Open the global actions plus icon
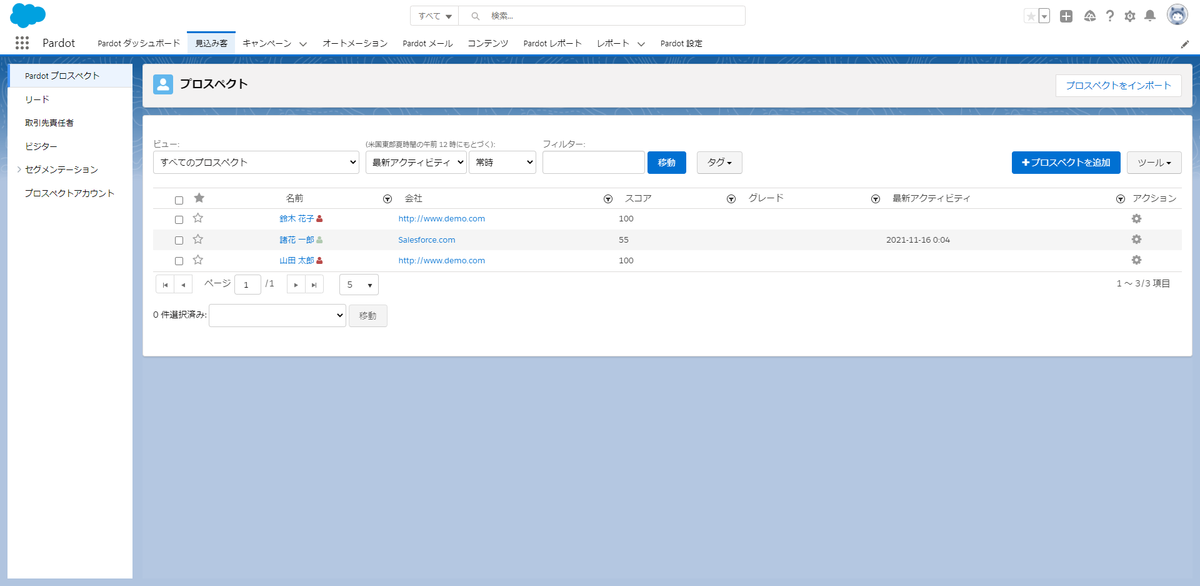Viewport: 1200px width, 586px height. pyautogui.click(x=1067, y=16)
